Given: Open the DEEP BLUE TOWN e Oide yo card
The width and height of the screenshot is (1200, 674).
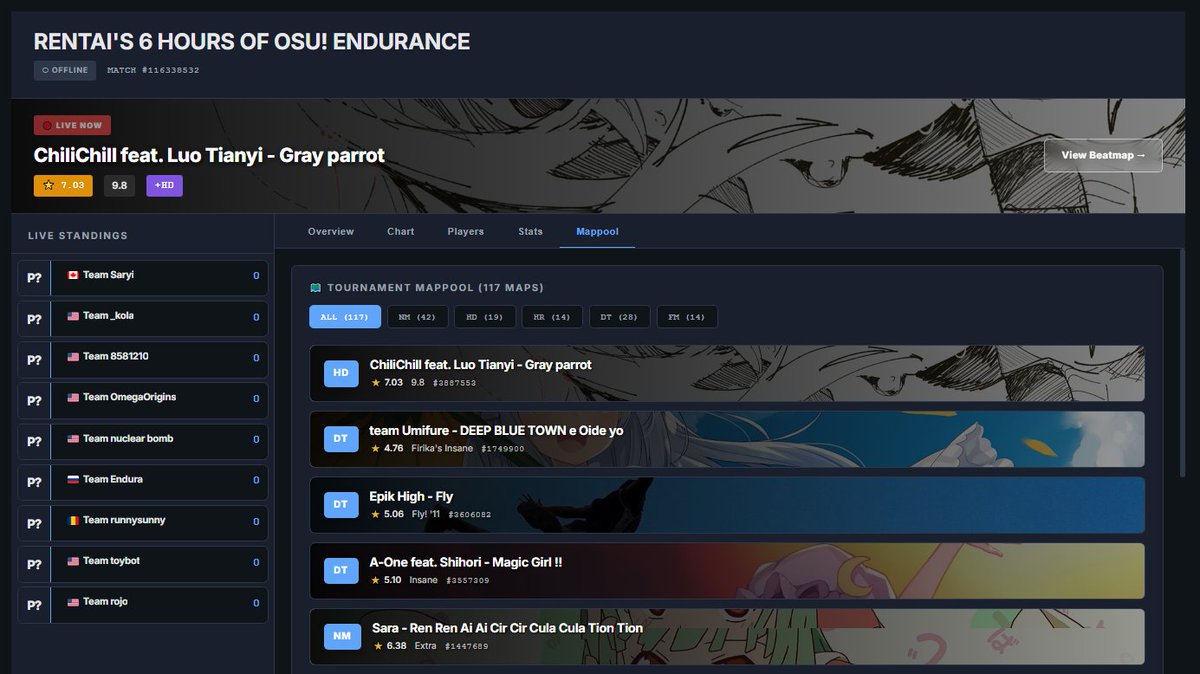Looking at the screenshot, I should pyautogui.click(x=727, y=439).
